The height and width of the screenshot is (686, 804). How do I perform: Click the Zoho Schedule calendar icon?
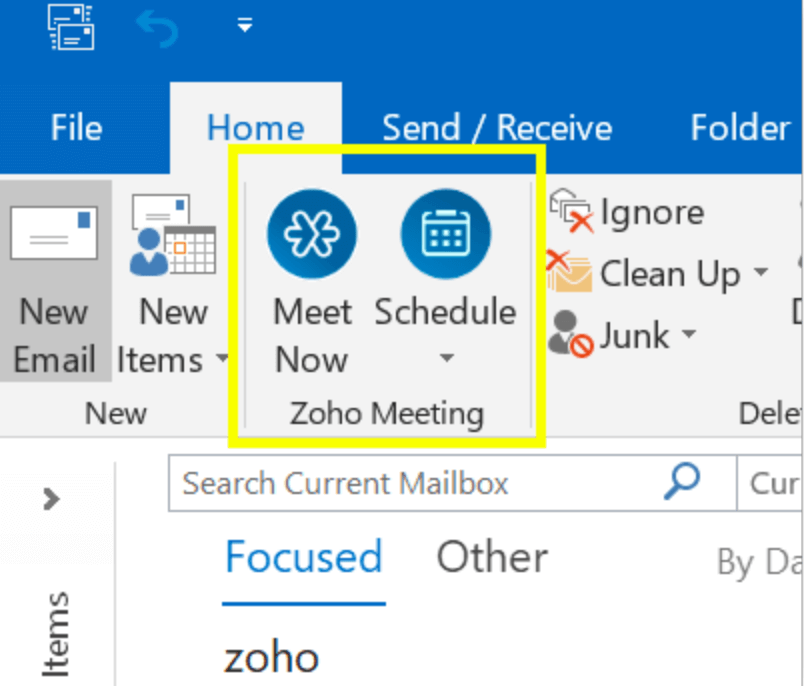[445, 234]
